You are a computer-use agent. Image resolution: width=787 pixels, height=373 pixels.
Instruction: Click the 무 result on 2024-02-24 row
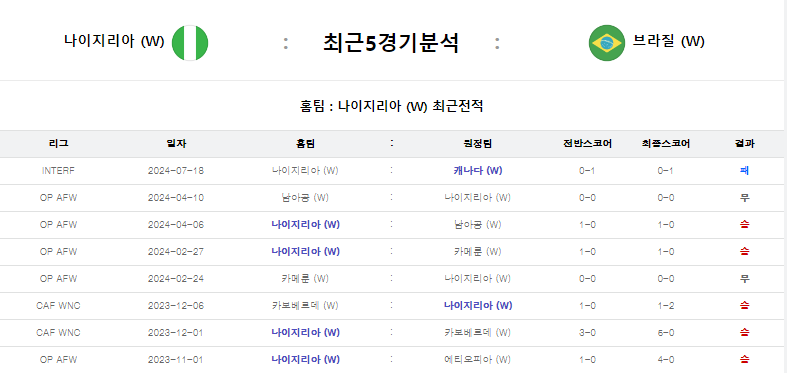click(x=745, y=279)
